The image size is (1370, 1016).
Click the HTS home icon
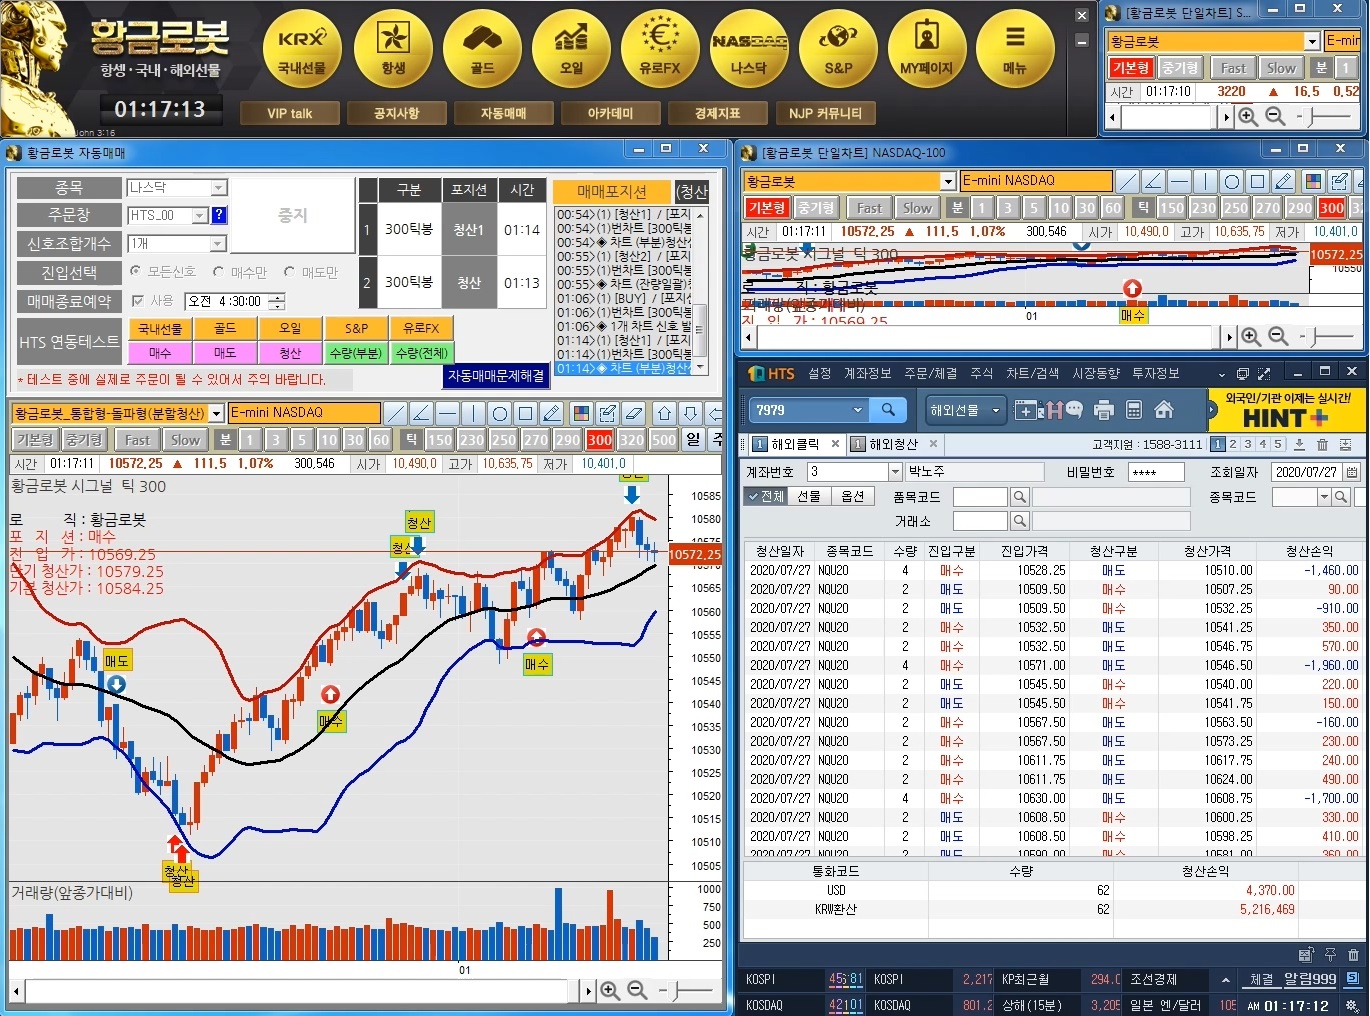pos(1164,410)
